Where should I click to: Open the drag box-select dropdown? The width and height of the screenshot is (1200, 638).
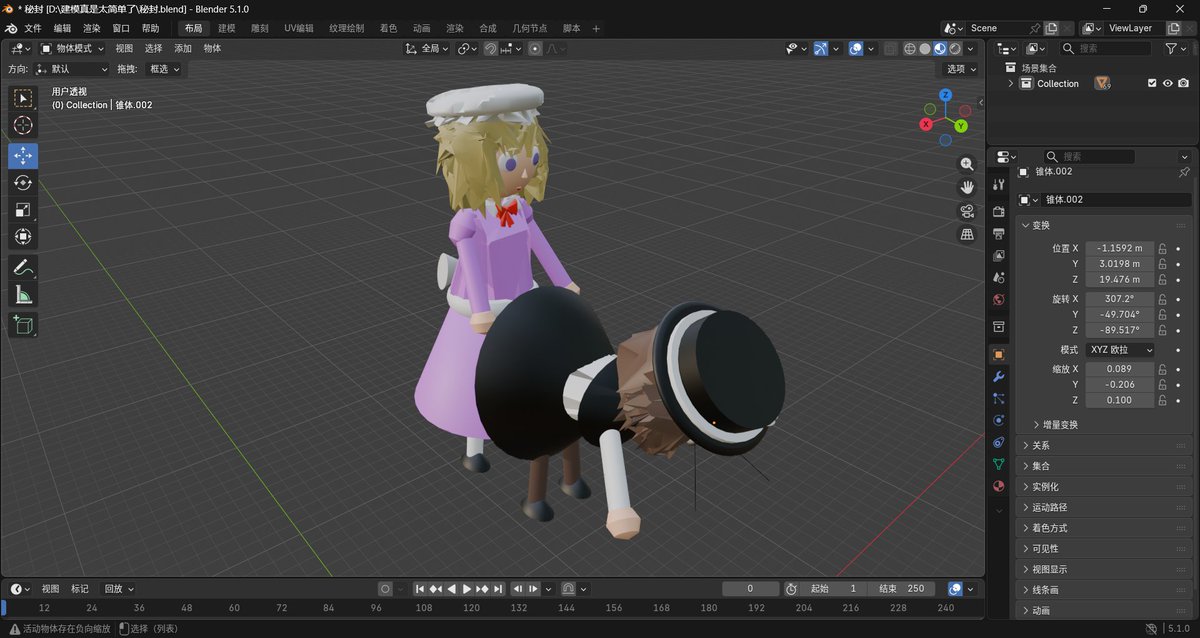[x=163, y=69]
